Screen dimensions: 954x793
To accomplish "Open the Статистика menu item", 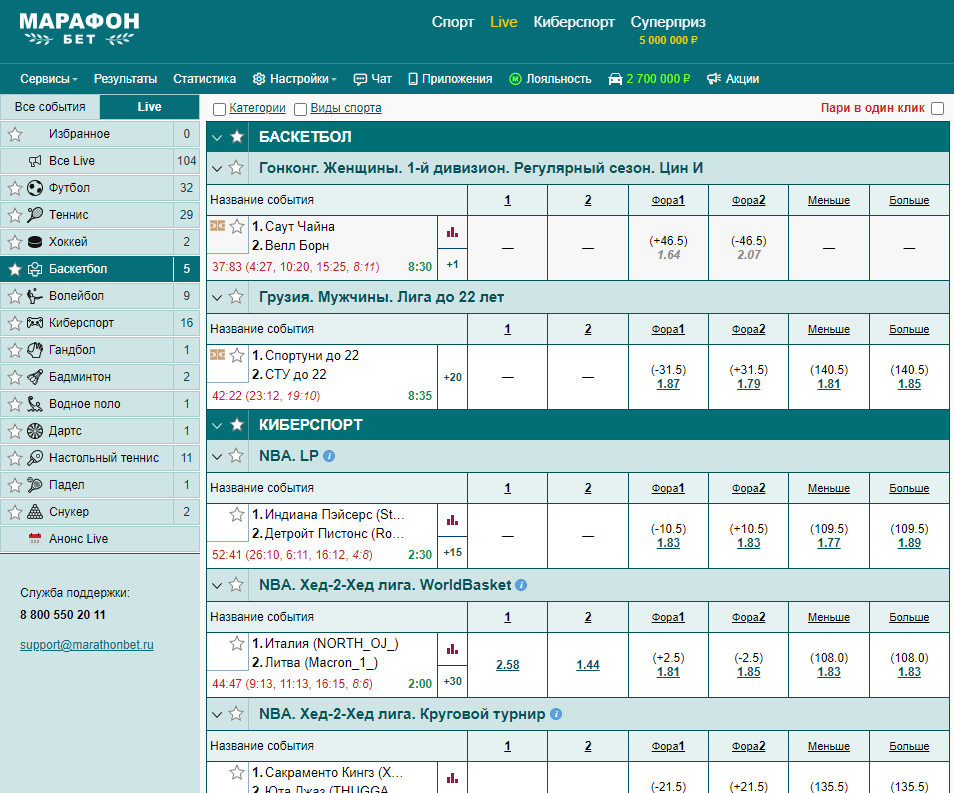I will [204, 79].
